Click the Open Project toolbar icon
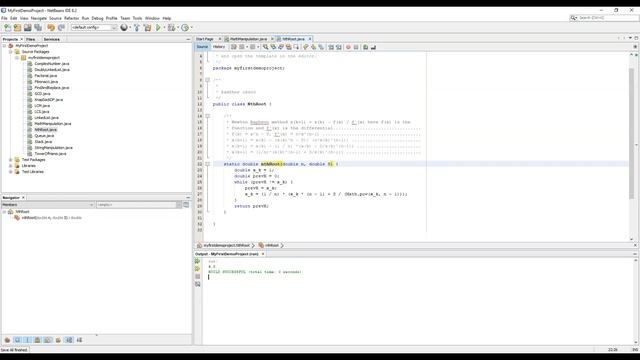 coord(28,28)
